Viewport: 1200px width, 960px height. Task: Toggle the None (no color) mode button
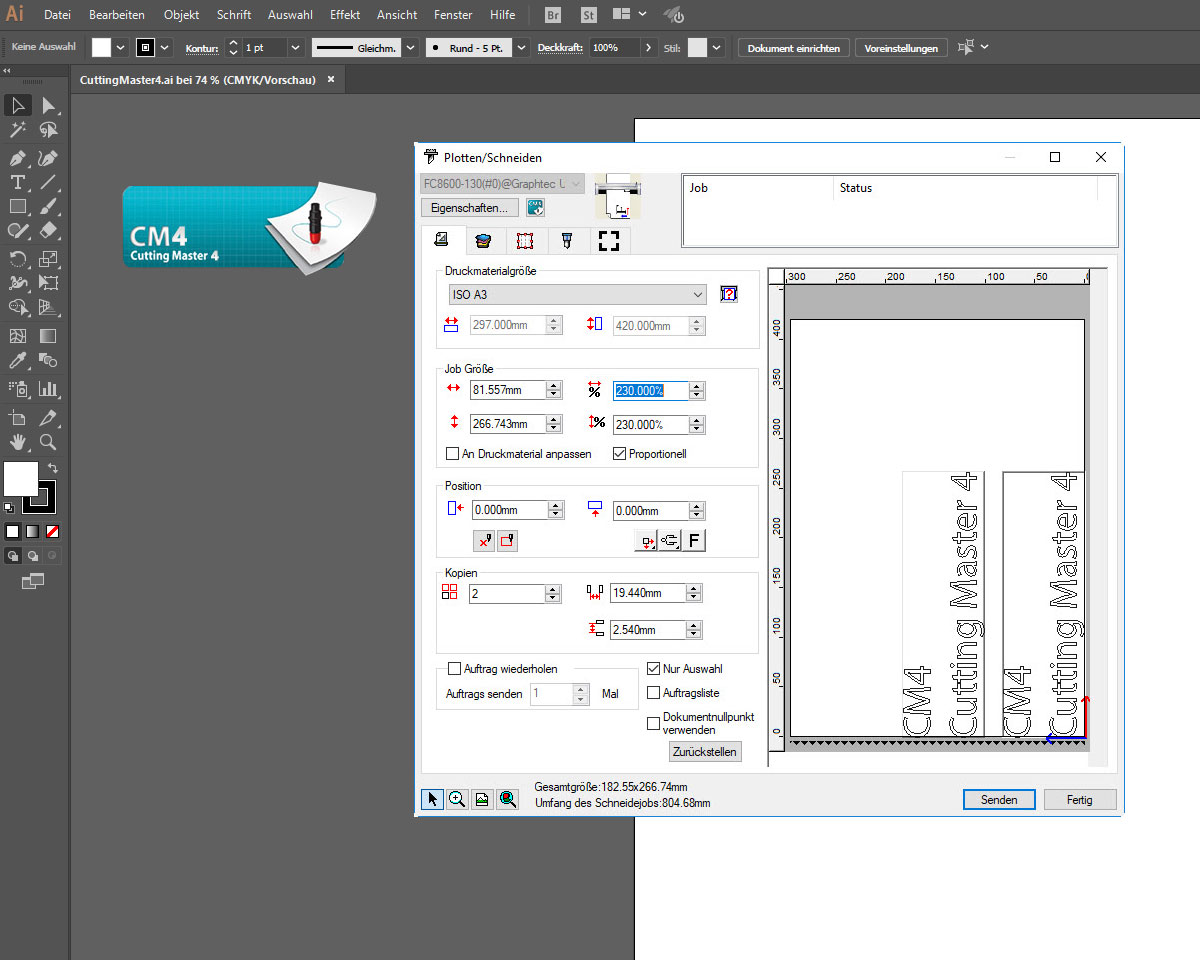[x=52, y=531]
